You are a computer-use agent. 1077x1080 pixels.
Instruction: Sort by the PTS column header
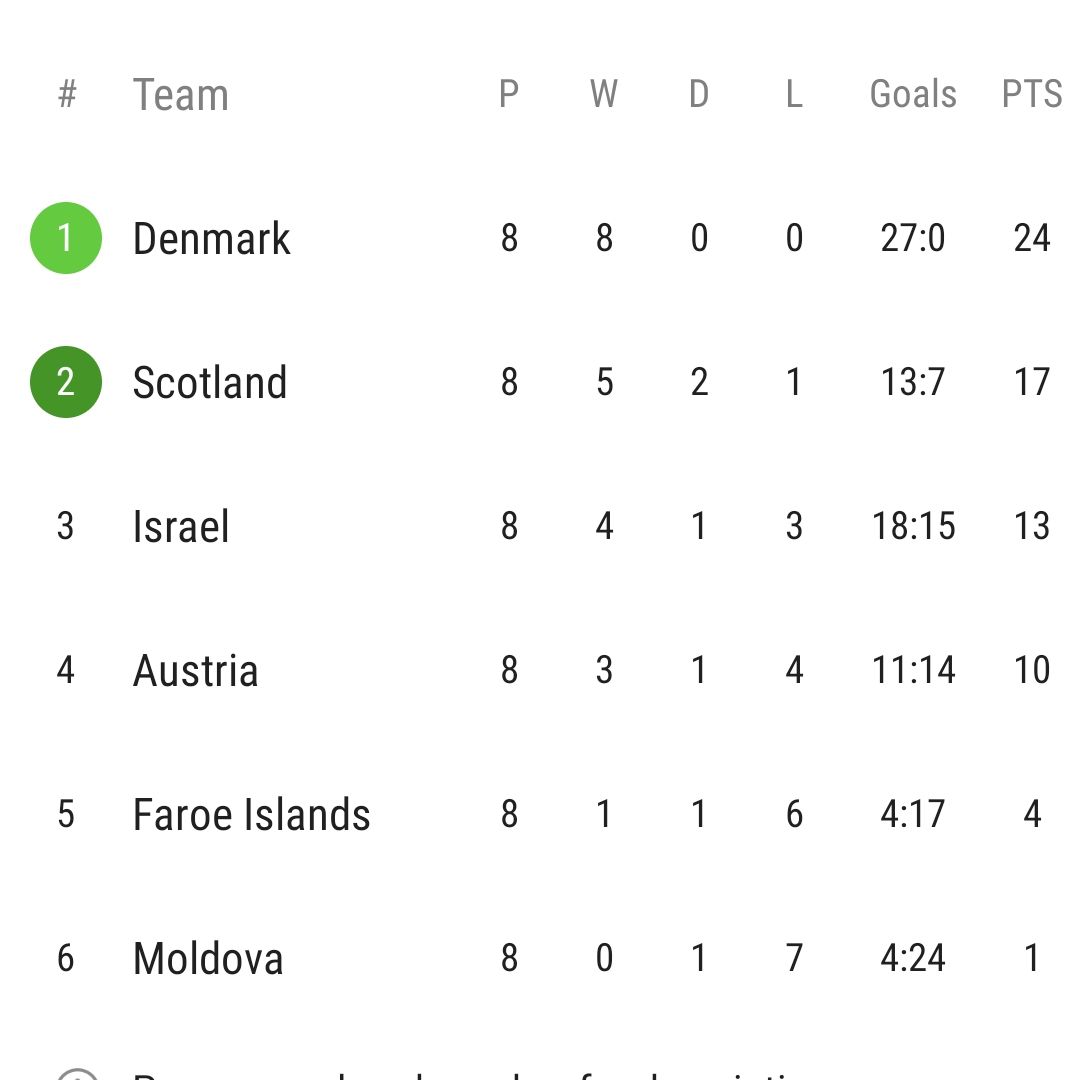tap(1032, 94)
